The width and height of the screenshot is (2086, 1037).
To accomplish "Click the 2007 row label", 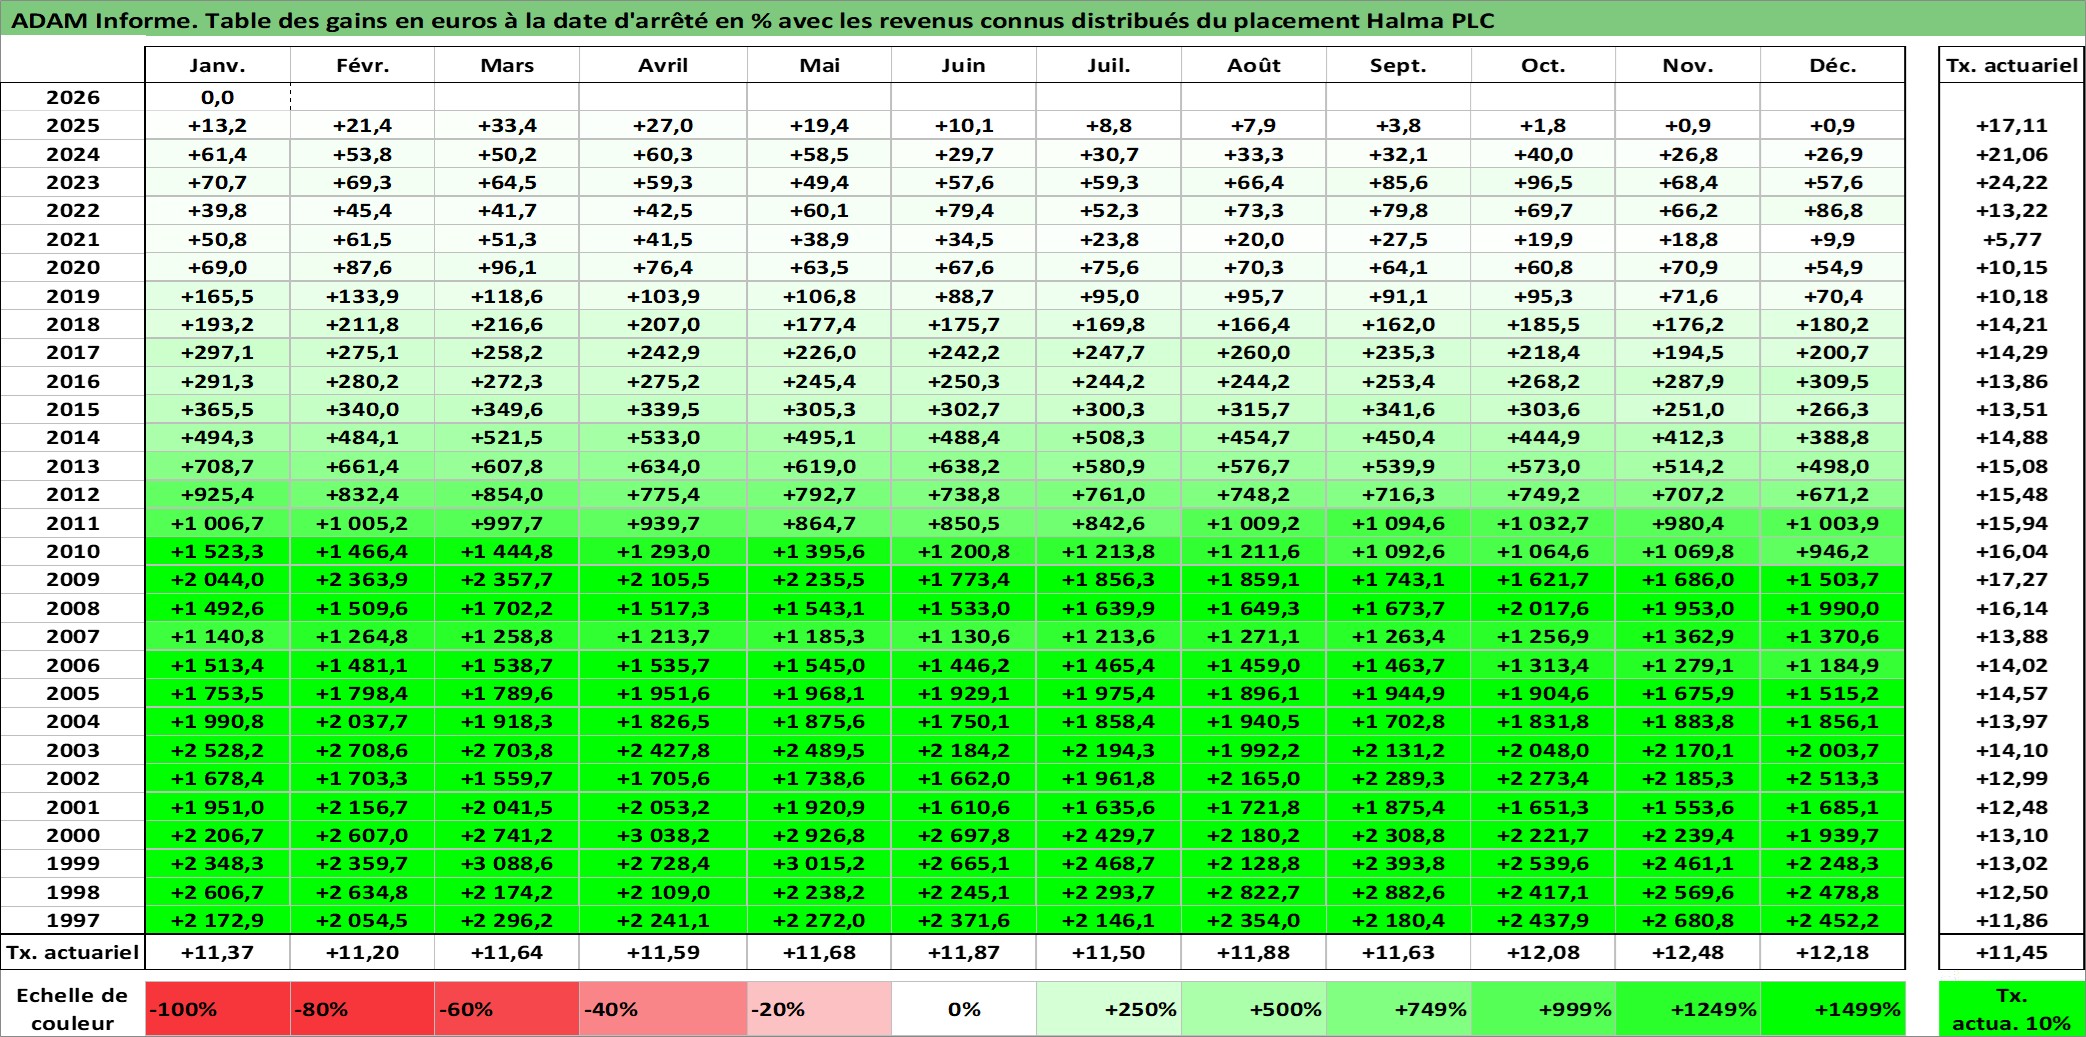I will (73, 636).
